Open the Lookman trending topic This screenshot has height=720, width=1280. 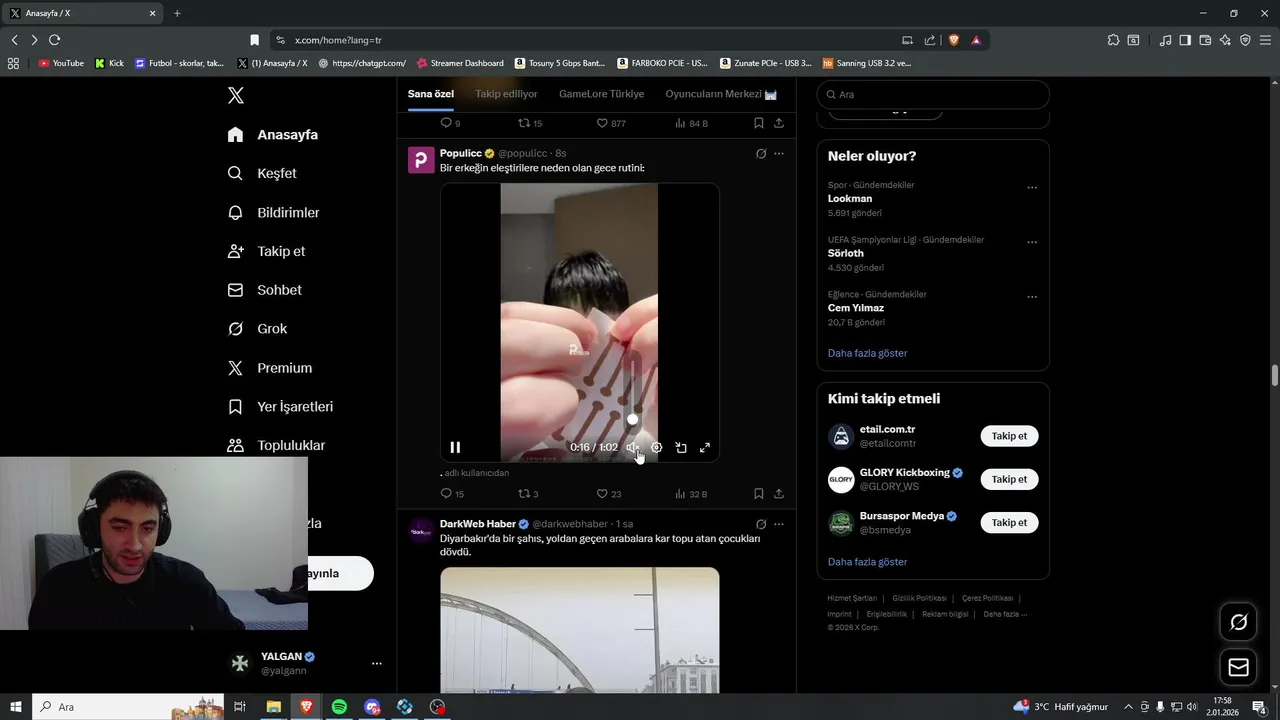click(850, 199)
